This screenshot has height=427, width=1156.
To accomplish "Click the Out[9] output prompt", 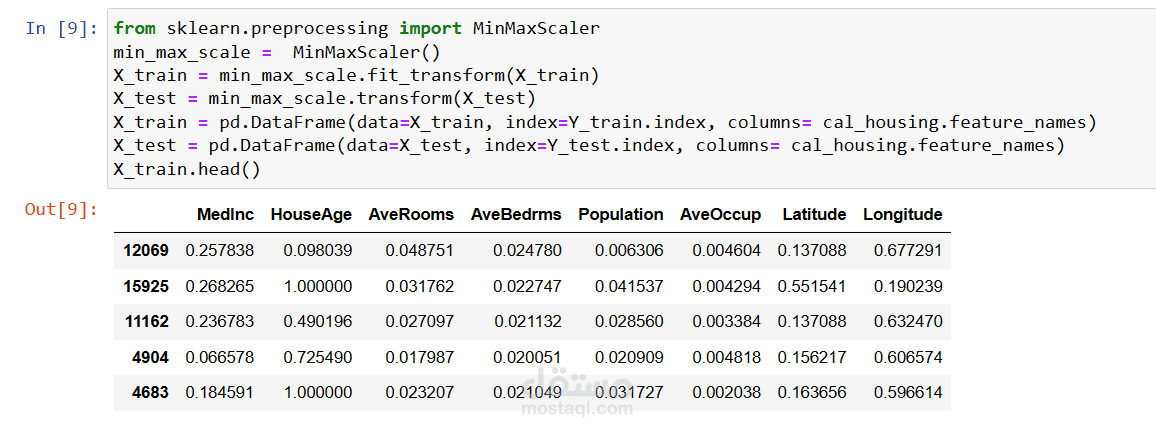I will pos(61,209).
